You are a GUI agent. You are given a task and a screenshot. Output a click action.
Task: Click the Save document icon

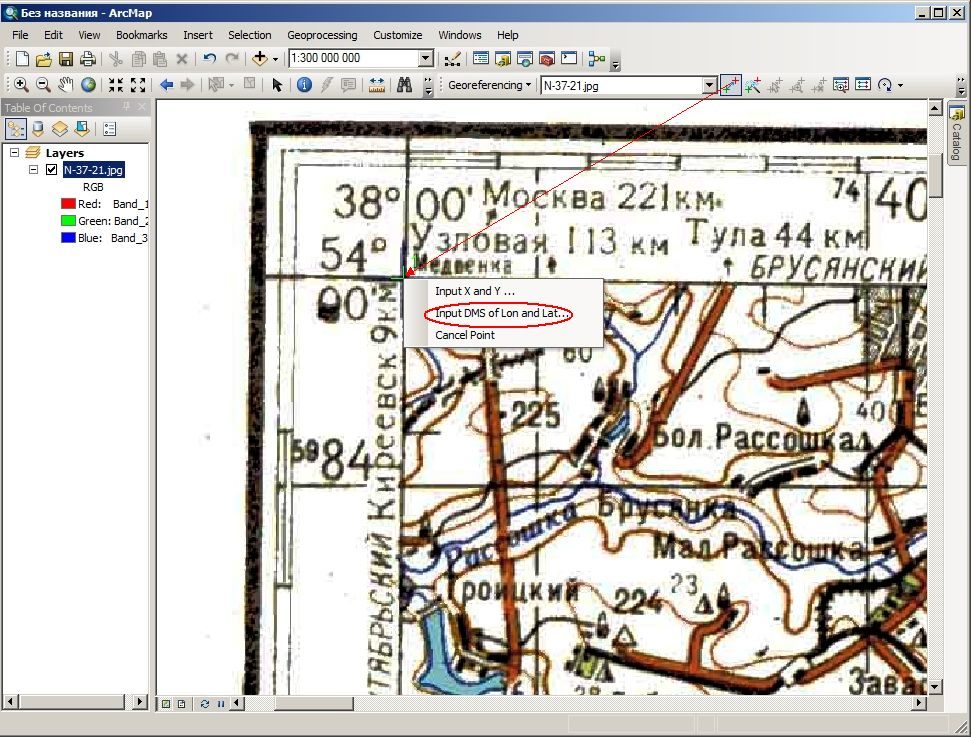[66, 59]
